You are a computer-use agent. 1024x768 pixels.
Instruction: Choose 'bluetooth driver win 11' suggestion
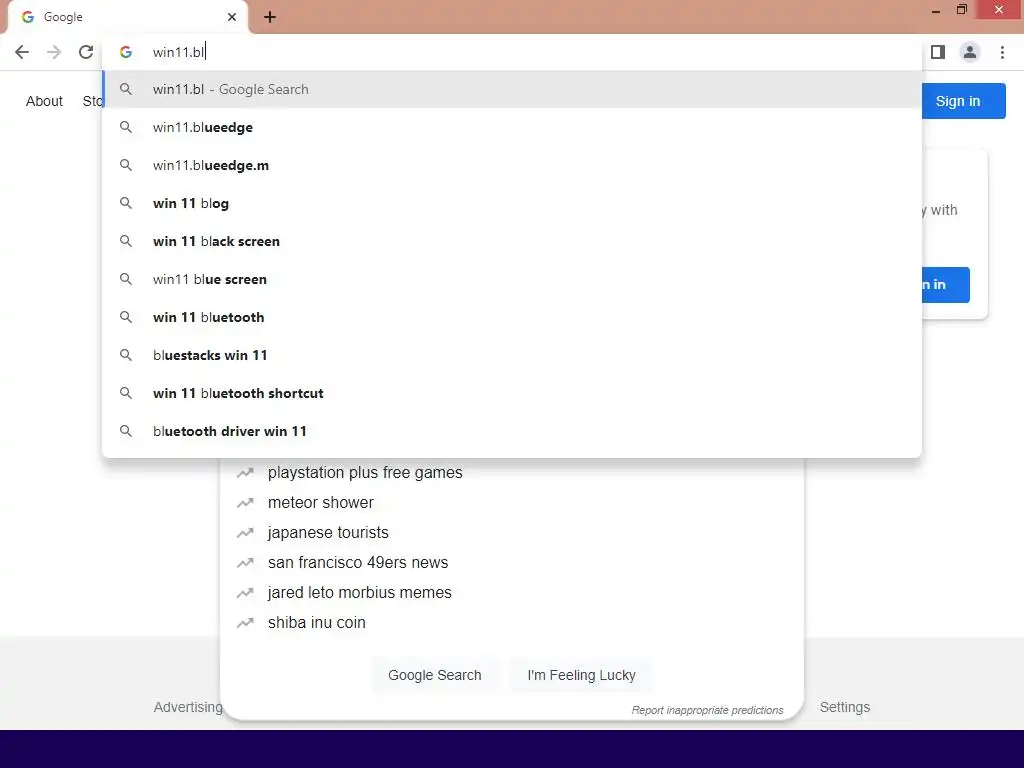click(512, 431)
